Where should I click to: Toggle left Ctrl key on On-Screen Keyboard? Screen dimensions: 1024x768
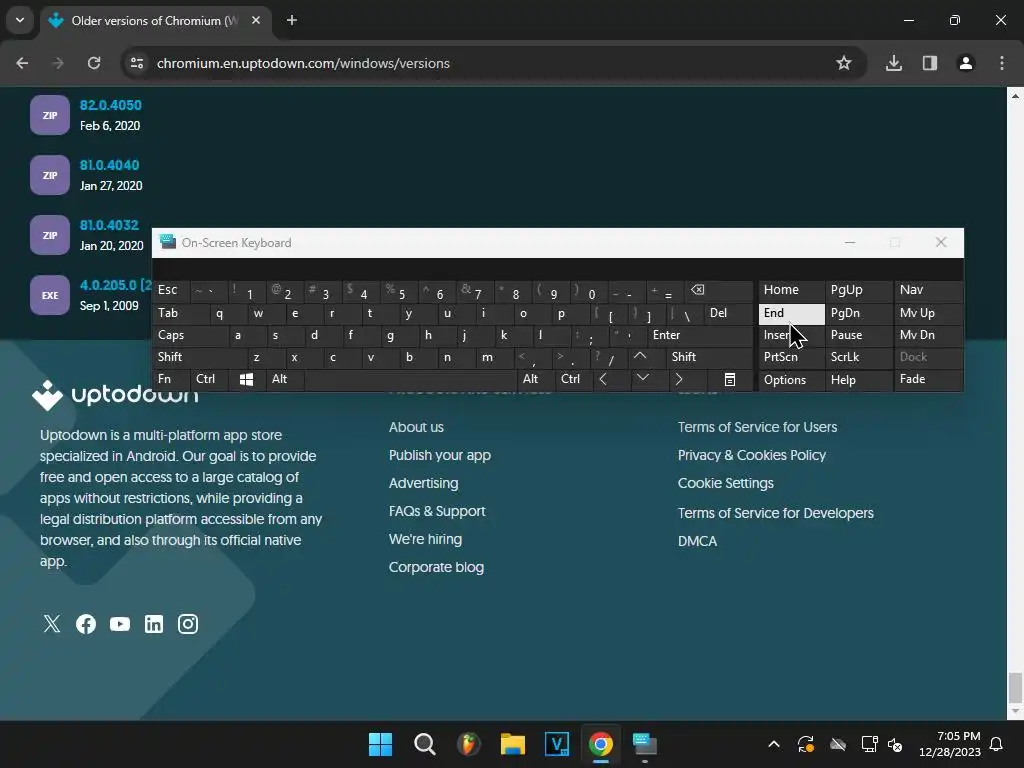209,379
